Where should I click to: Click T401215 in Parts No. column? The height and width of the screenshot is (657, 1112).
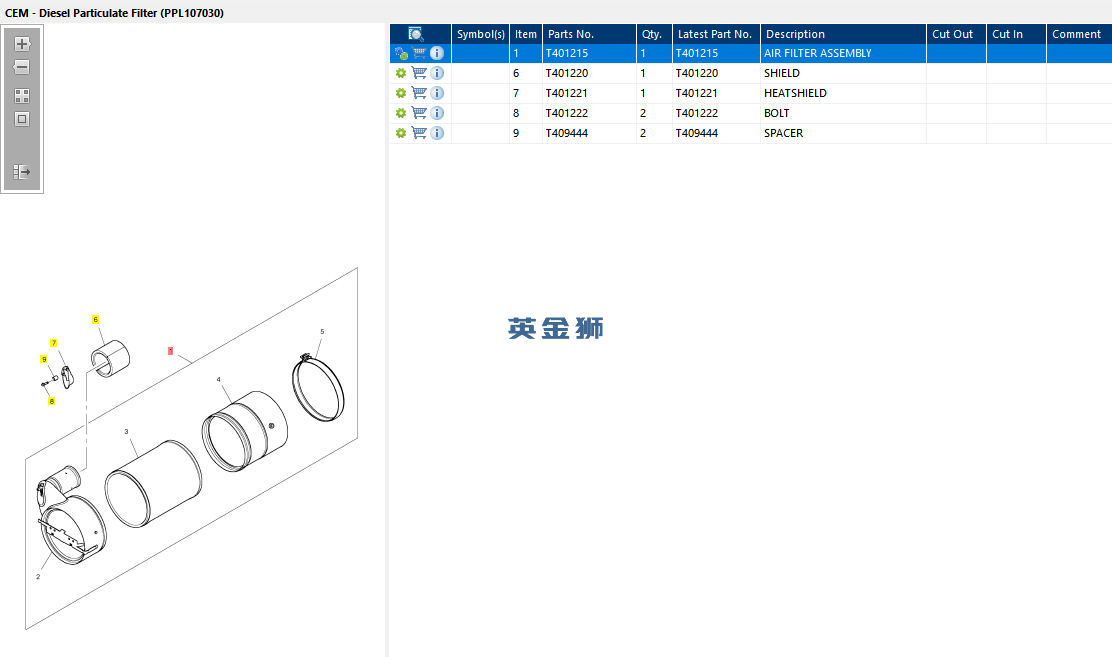click(567, 53)
